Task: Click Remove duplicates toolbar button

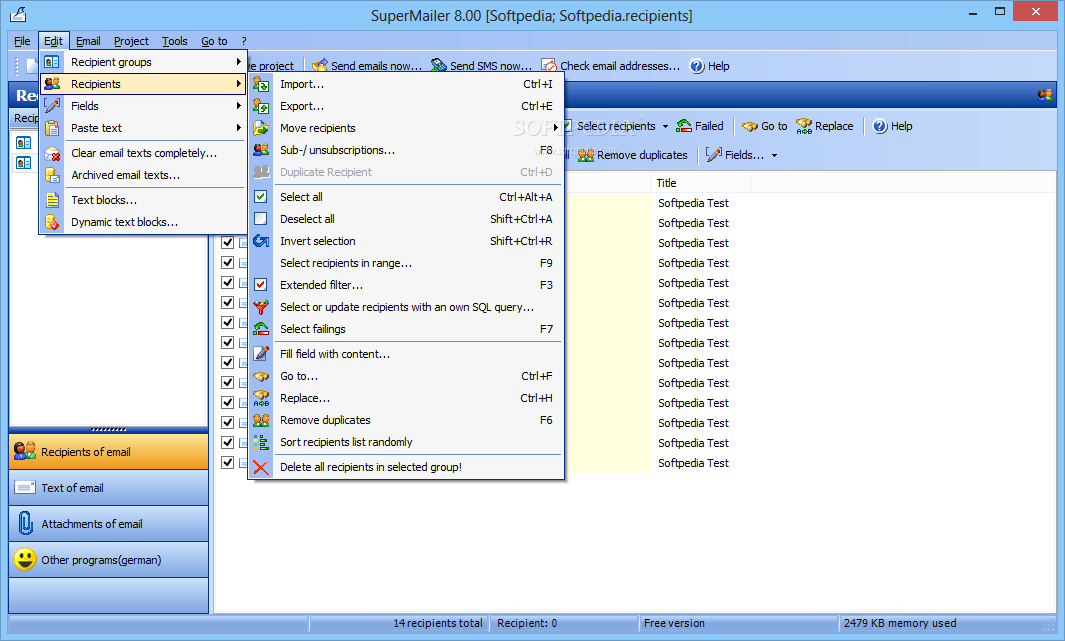Action: coord(632,155)
